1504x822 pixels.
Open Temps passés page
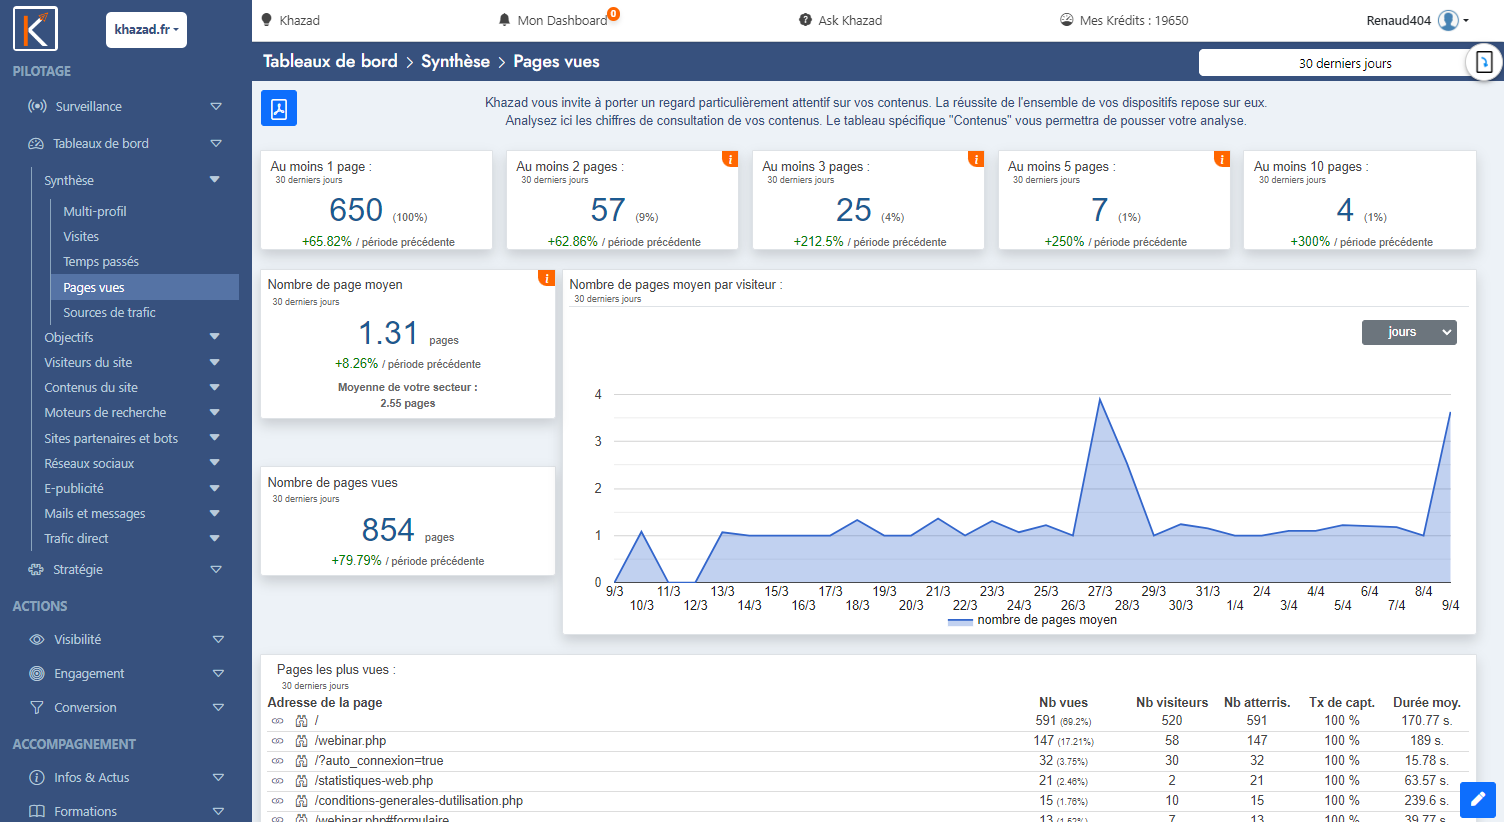tap(101, 261)
